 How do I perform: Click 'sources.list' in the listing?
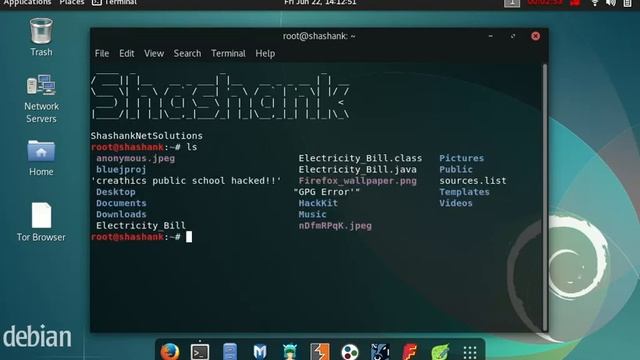[x=473, y=181]
